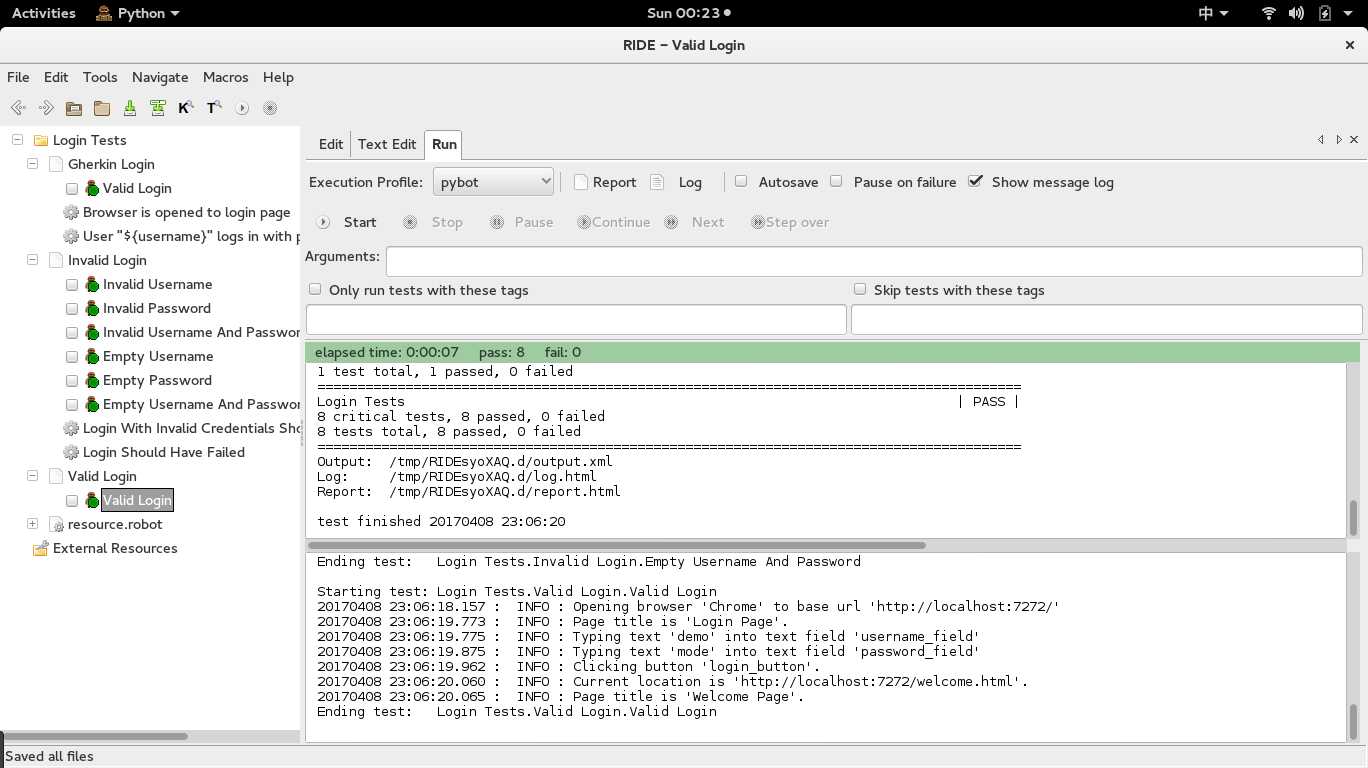Click the Step over button
Image resolution: width=1368 pixels, height=768 pixels.
click(x=790, y=222)
